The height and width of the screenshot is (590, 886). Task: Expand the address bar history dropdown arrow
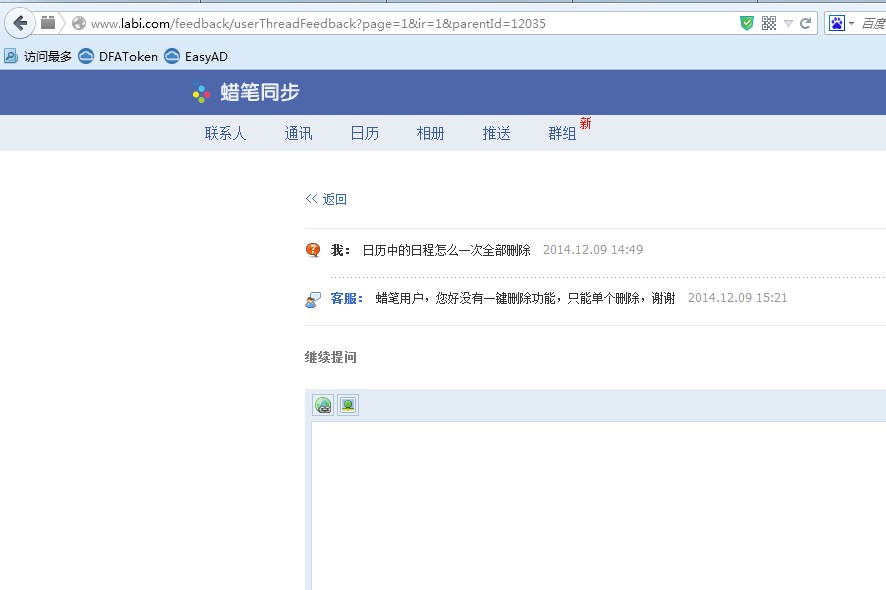point(788,24)
